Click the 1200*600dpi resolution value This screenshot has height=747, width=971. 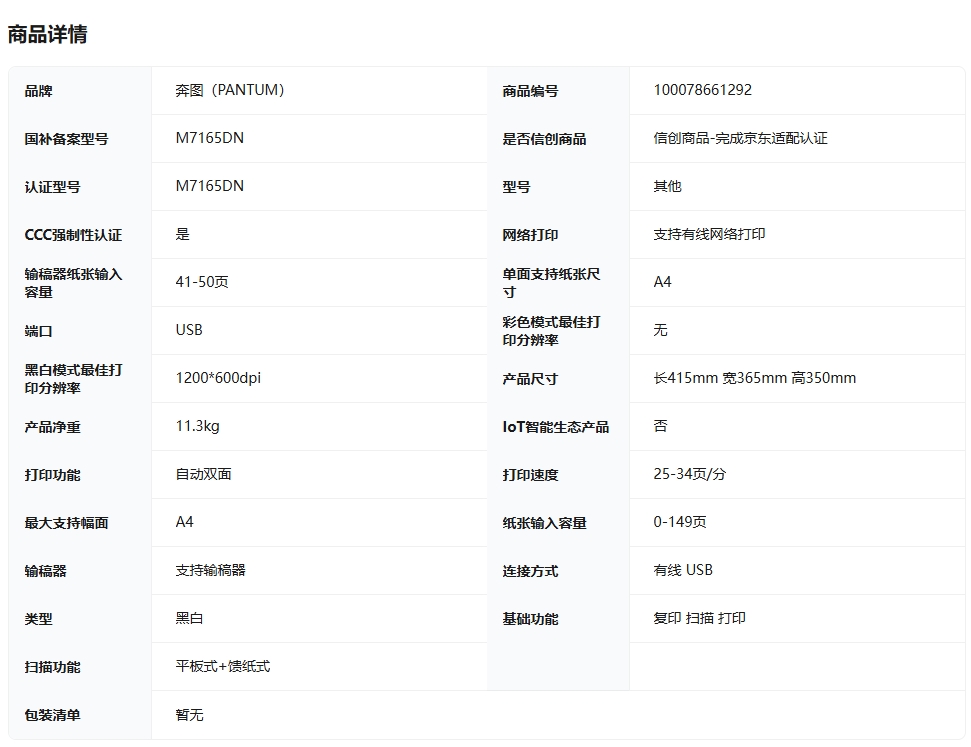coord(218,378)
